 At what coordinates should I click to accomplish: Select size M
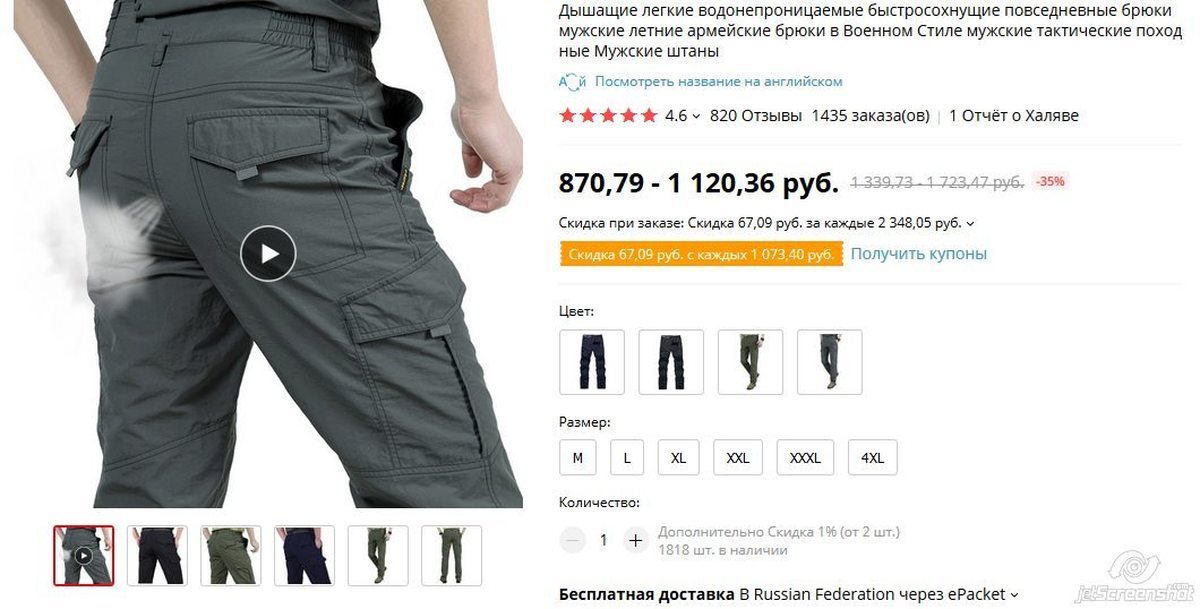pyautogui.click(x=578, y=458)
